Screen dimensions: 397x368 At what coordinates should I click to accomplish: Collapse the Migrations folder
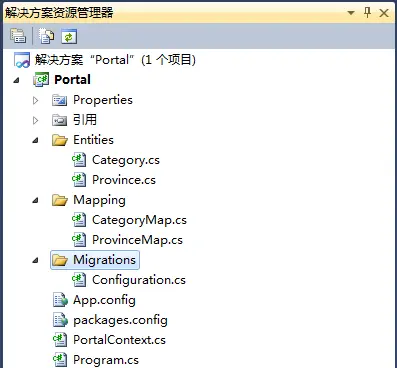tap(35, 260)
